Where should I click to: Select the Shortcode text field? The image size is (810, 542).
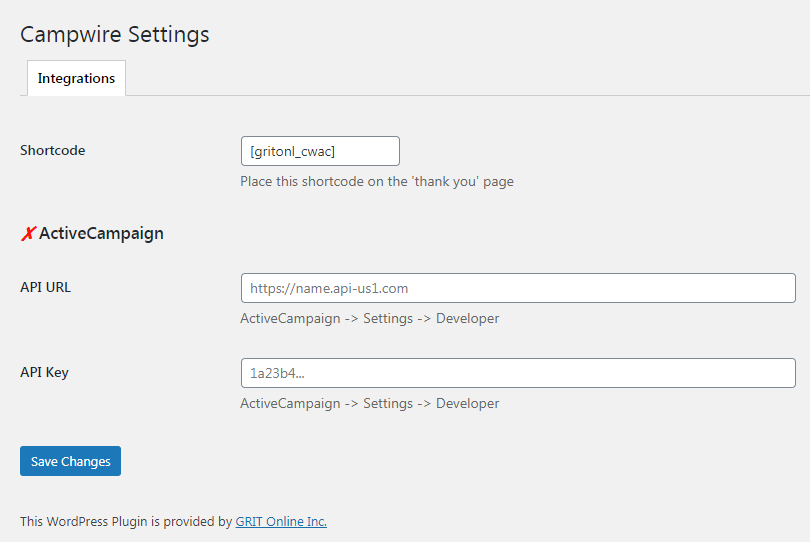[319, 151]
